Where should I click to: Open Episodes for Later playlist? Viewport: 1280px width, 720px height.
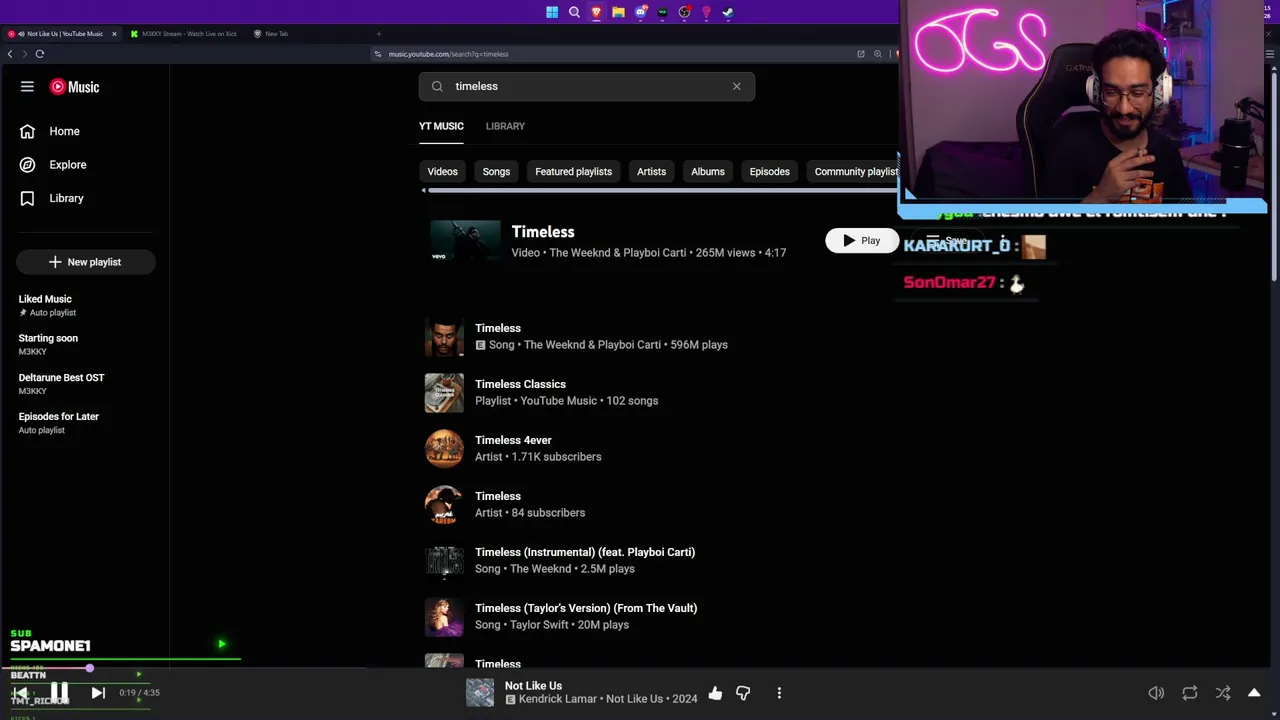coord(58,423)
